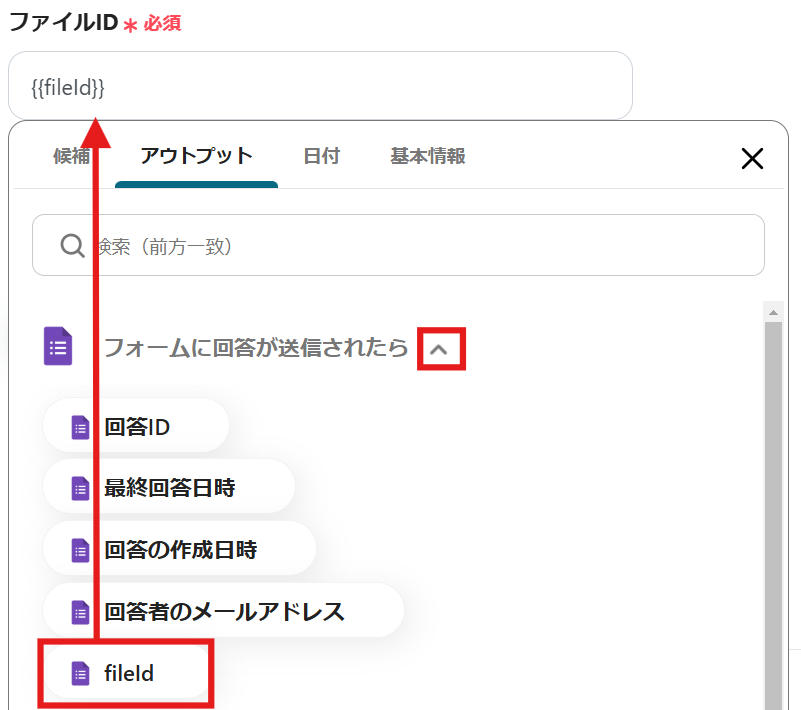Click the form icon on 回答ID chip
The width and height of the screenshot is (801, 710).
point(80,427)
